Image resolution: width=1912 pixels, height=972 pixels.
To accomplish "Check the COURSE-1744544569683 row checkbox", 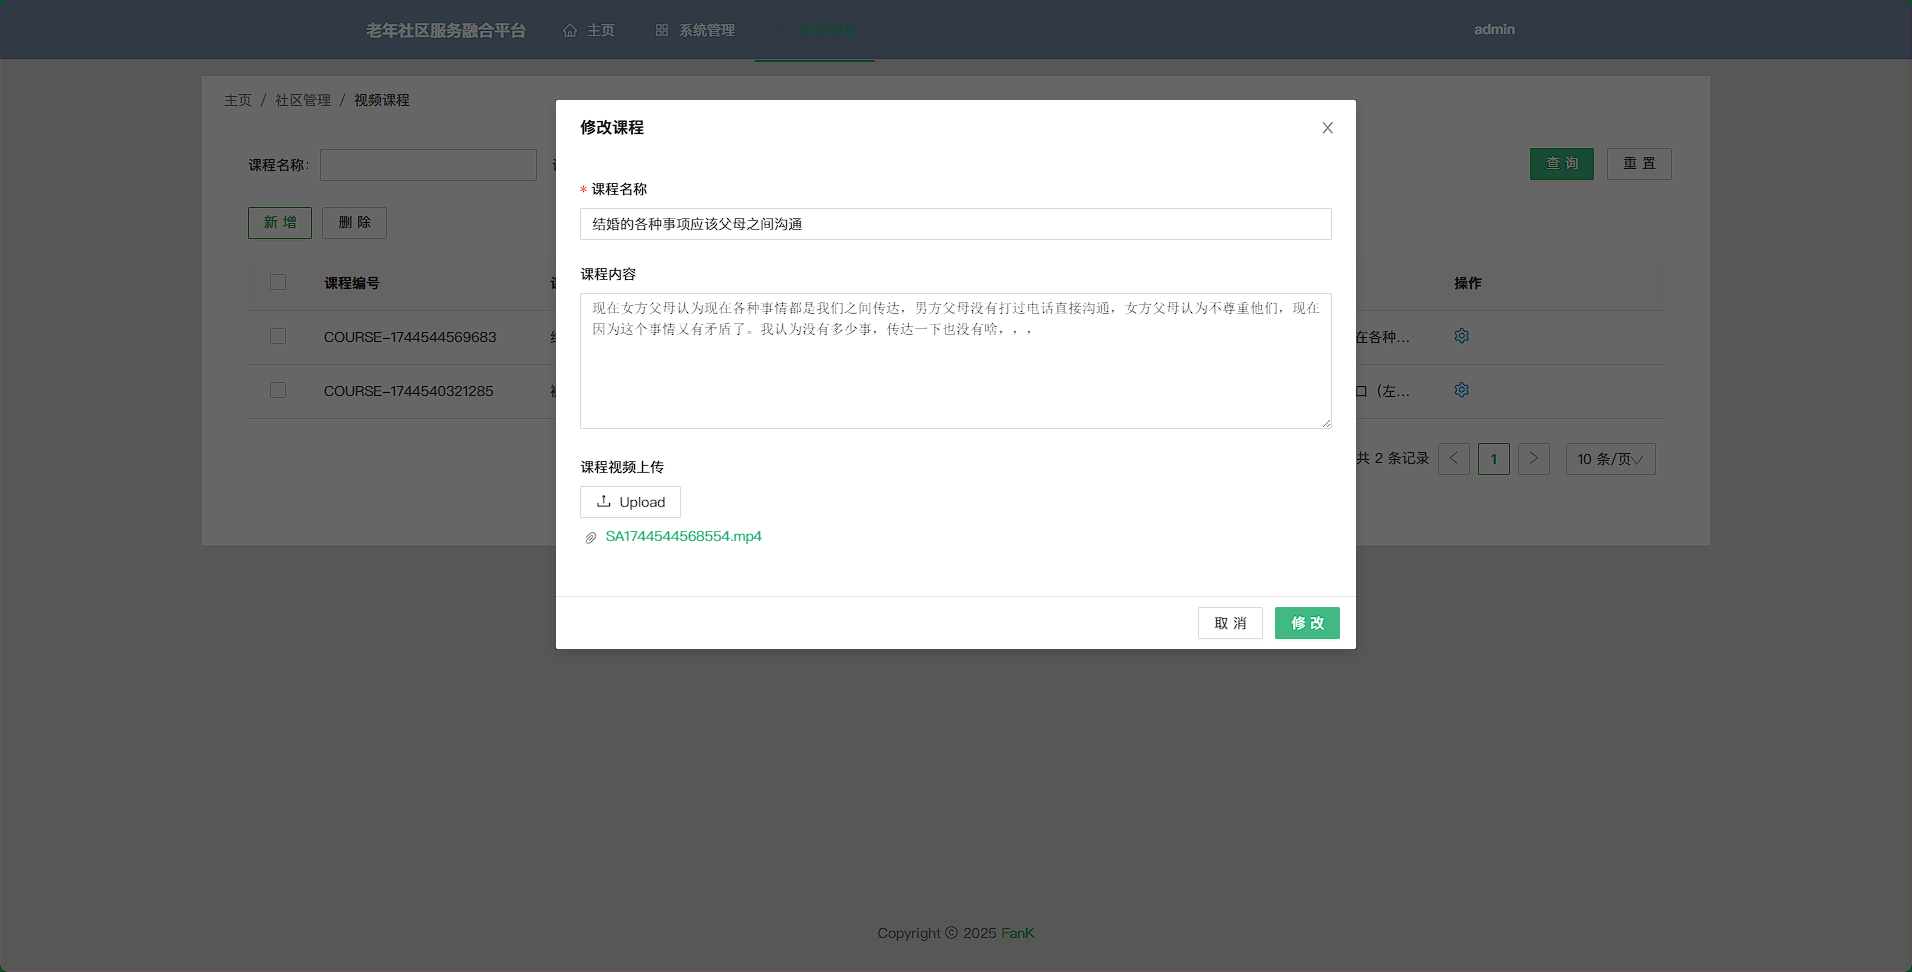I will [x=278, y=337].
